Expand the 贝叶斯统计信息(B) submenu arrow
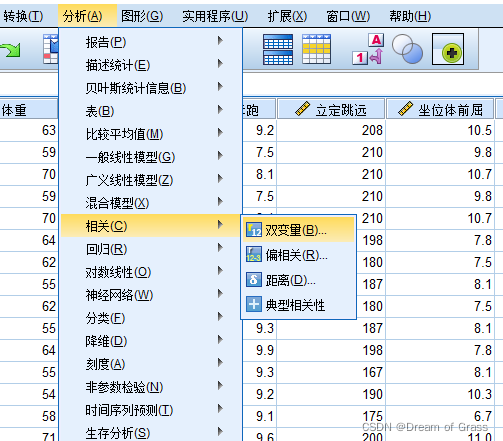 point(220,87)
